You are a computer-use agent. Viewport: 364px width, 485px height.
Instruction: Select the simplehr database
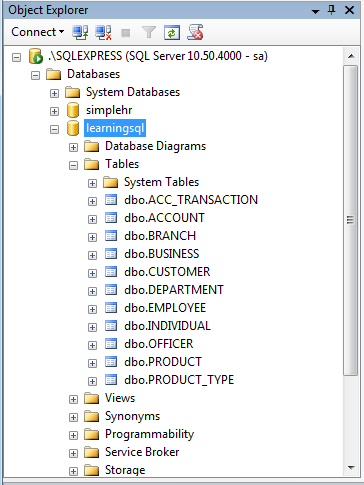109,110
